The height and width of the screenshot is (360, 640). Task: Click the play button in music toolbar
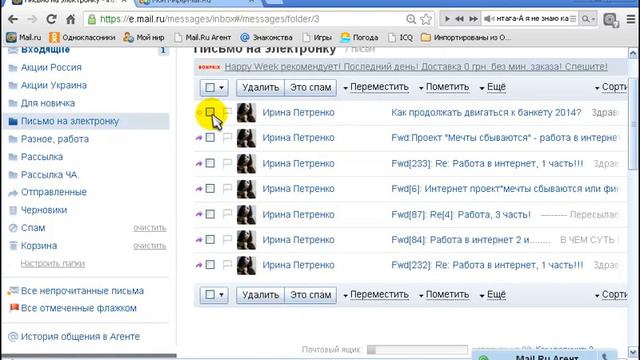447,19
